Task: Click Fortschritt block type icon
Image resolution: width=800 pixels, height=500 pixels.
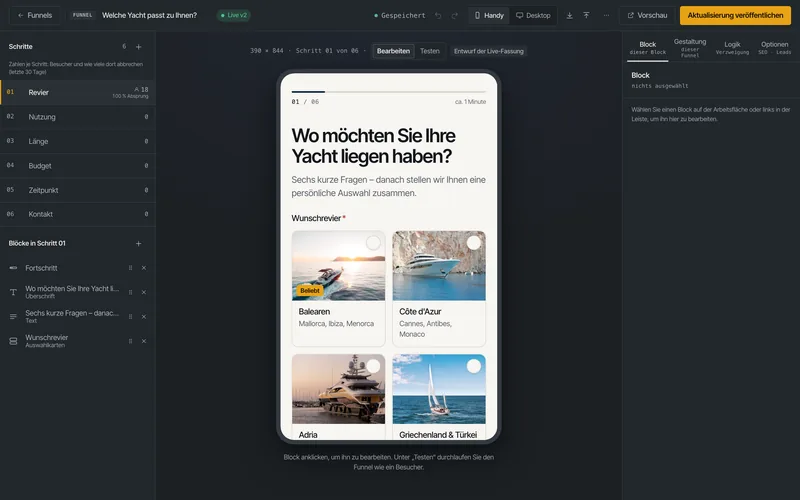Action: pos(13,268)
